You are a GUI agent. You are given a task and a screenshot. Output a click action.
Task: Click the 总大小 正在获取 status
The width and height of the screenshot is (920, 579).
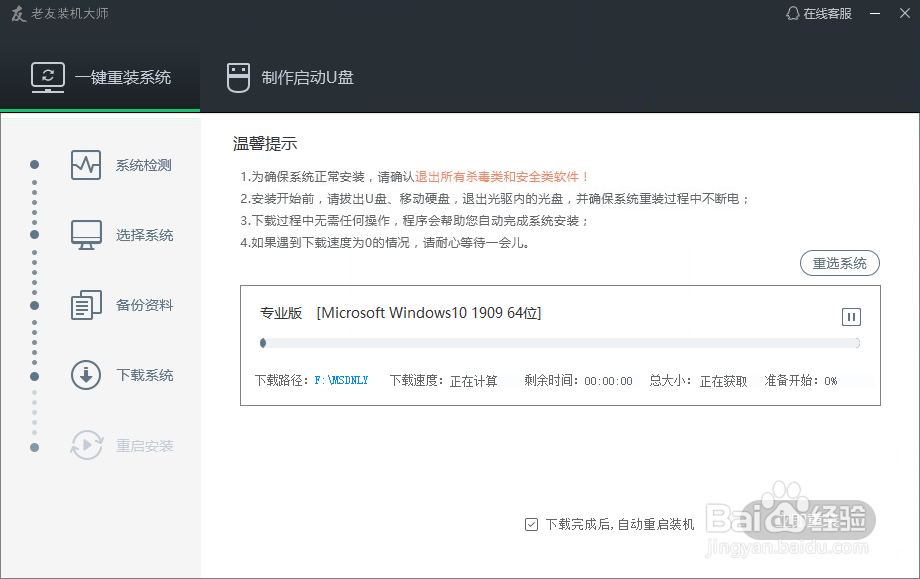[x=723, y=381]
